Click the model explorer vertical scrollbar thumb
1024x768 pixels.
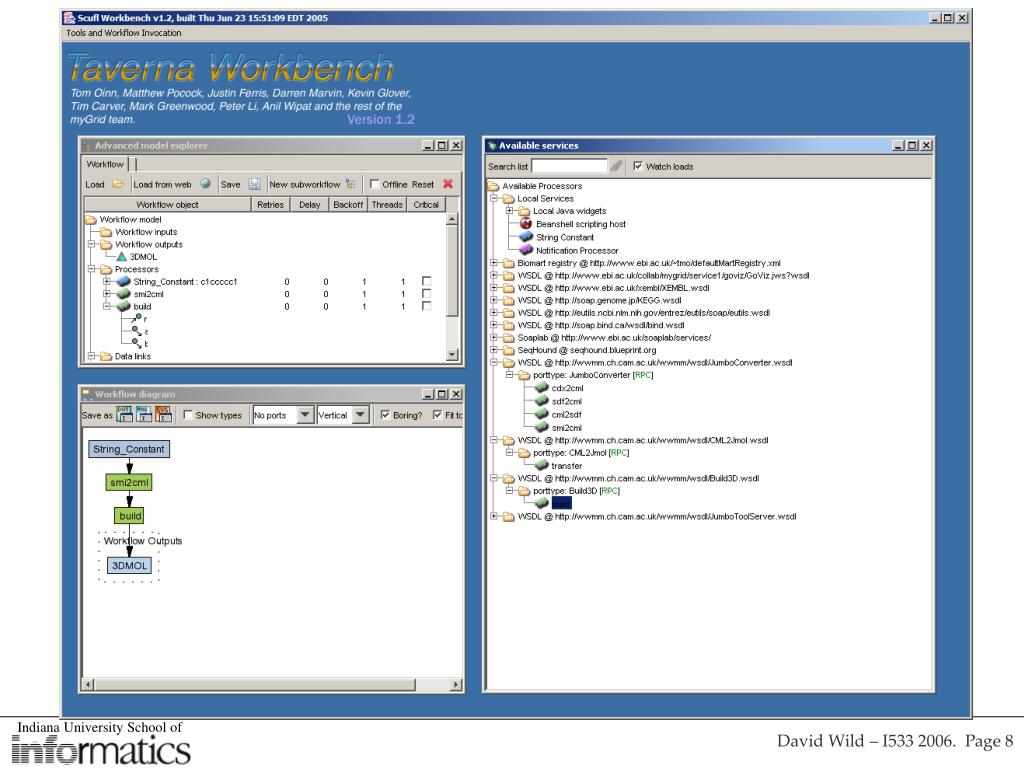pos(452,271)
